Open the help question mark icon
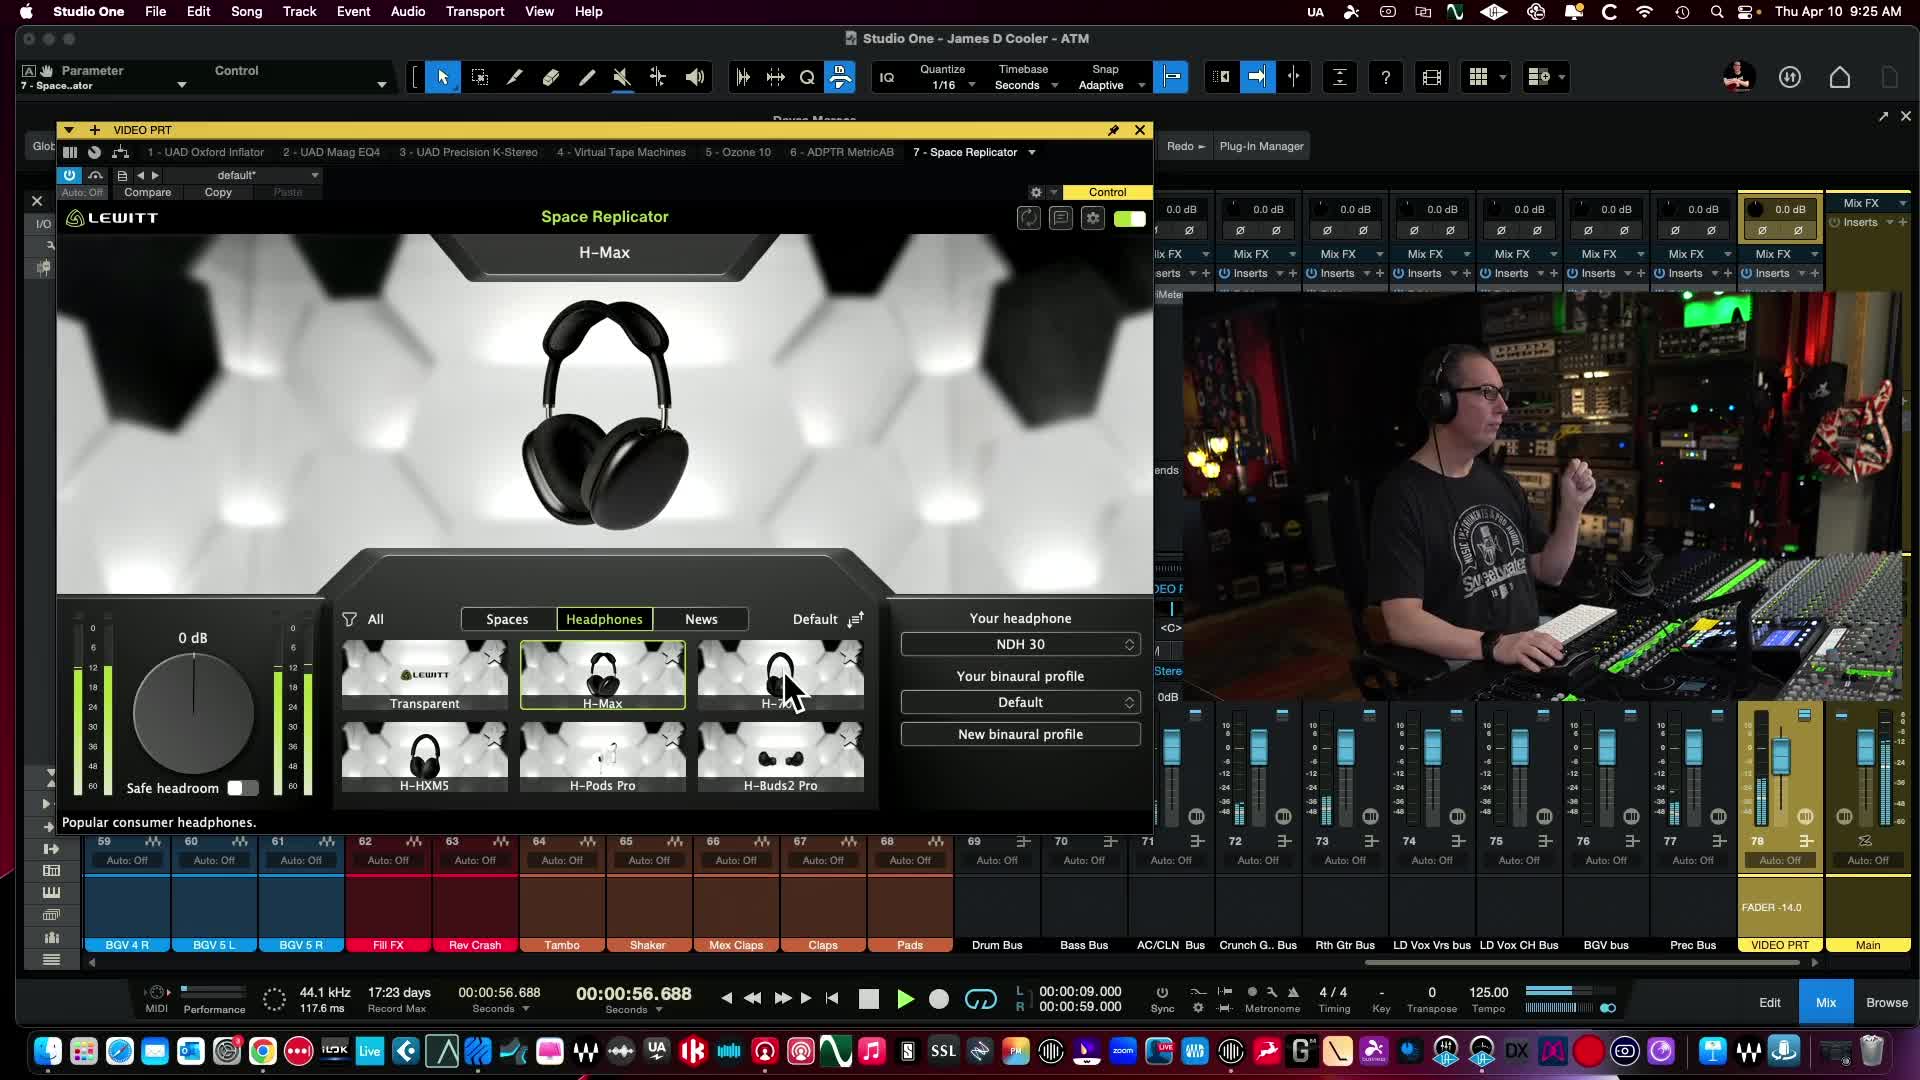This screenshot has width=1920, height=1080. point(1385,77)
